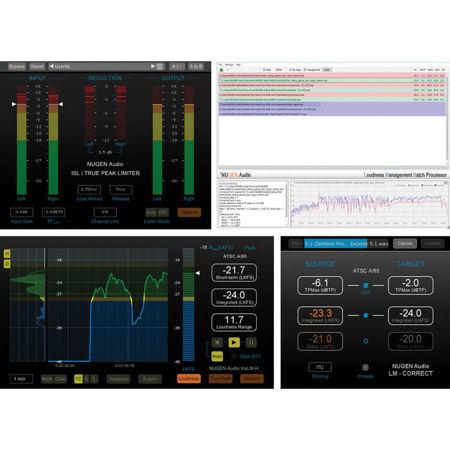Viewport: 450px width, 450px height.
Task: Click Loudness Range 11.7 readout
Action: (x=234, y=322)
